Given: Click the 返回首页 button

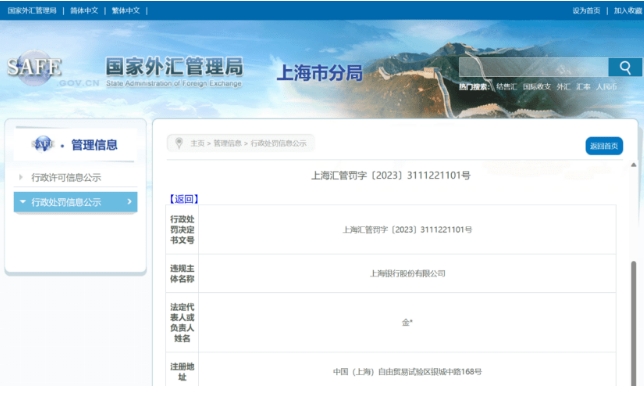Looking at the screenshot, I should (604, 146).
